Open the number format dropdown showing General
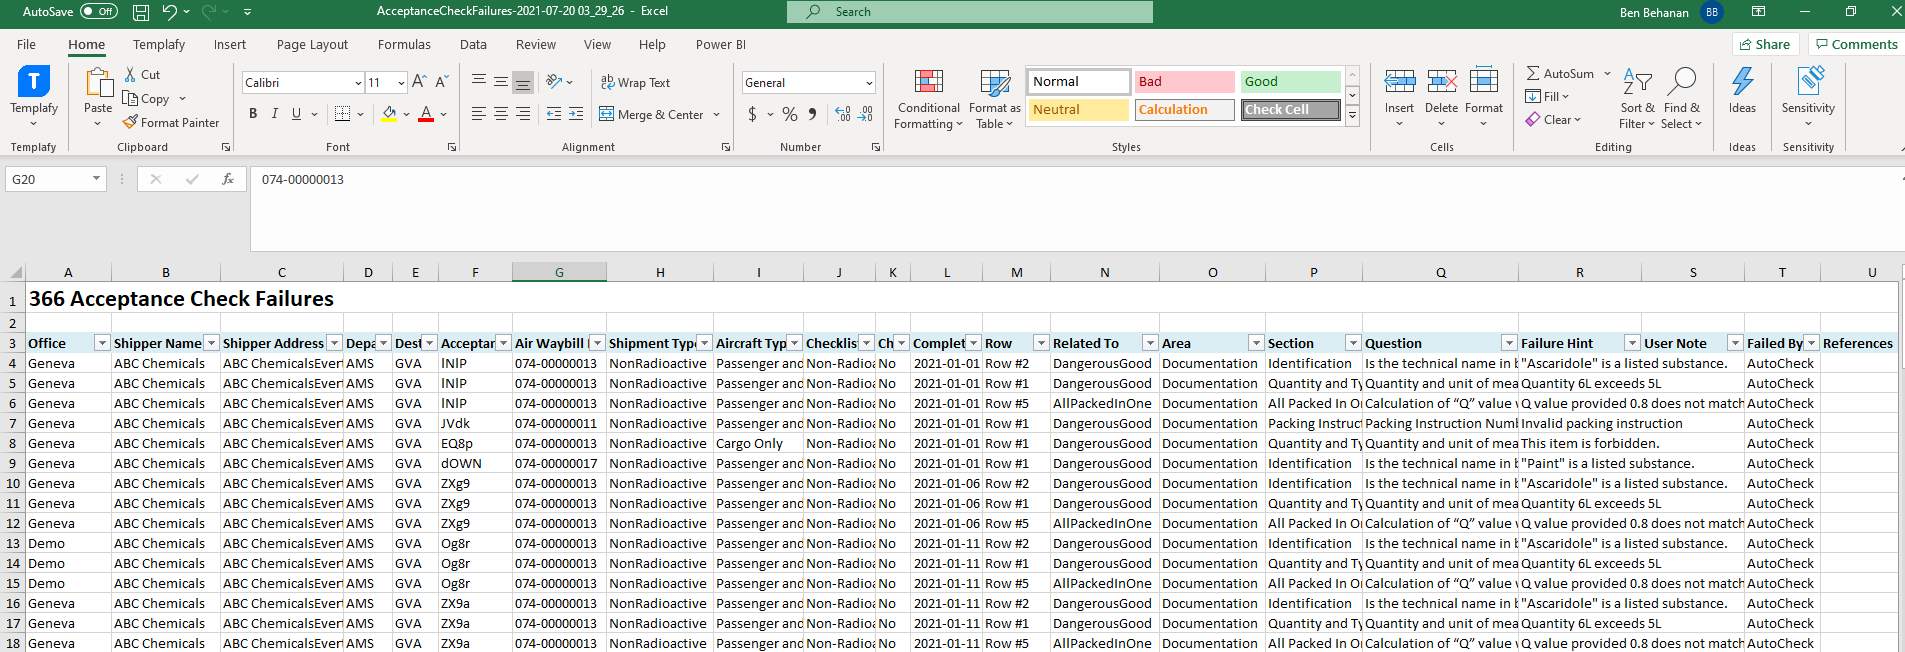The width and height of the screenshot is (1905, 652). 869,83
